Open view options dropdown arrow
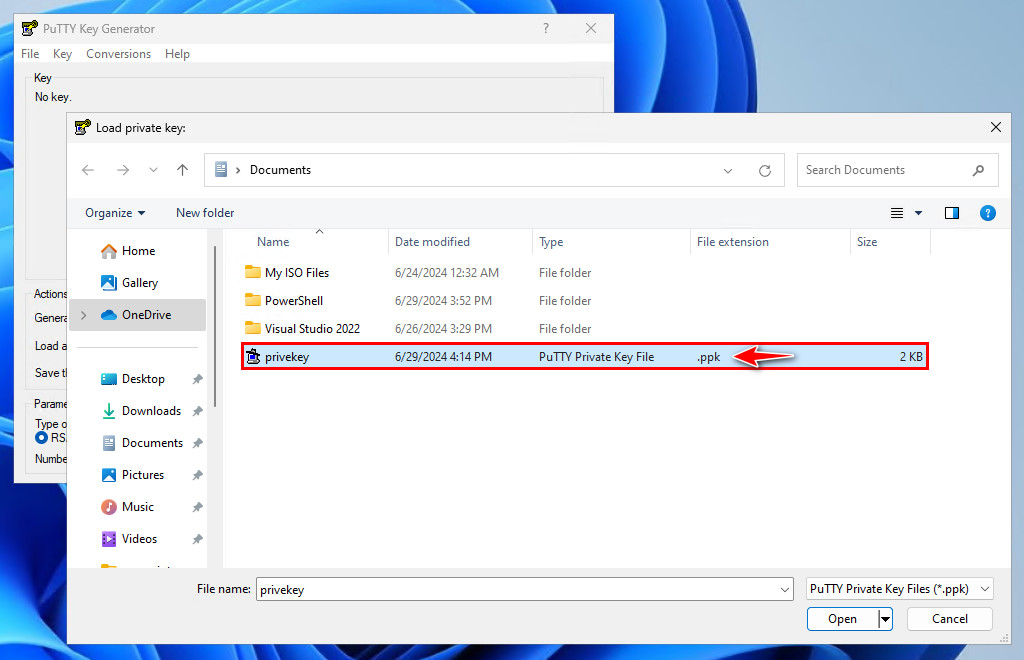Viewport: 1024px width, 660px height. tap(918, 213)
